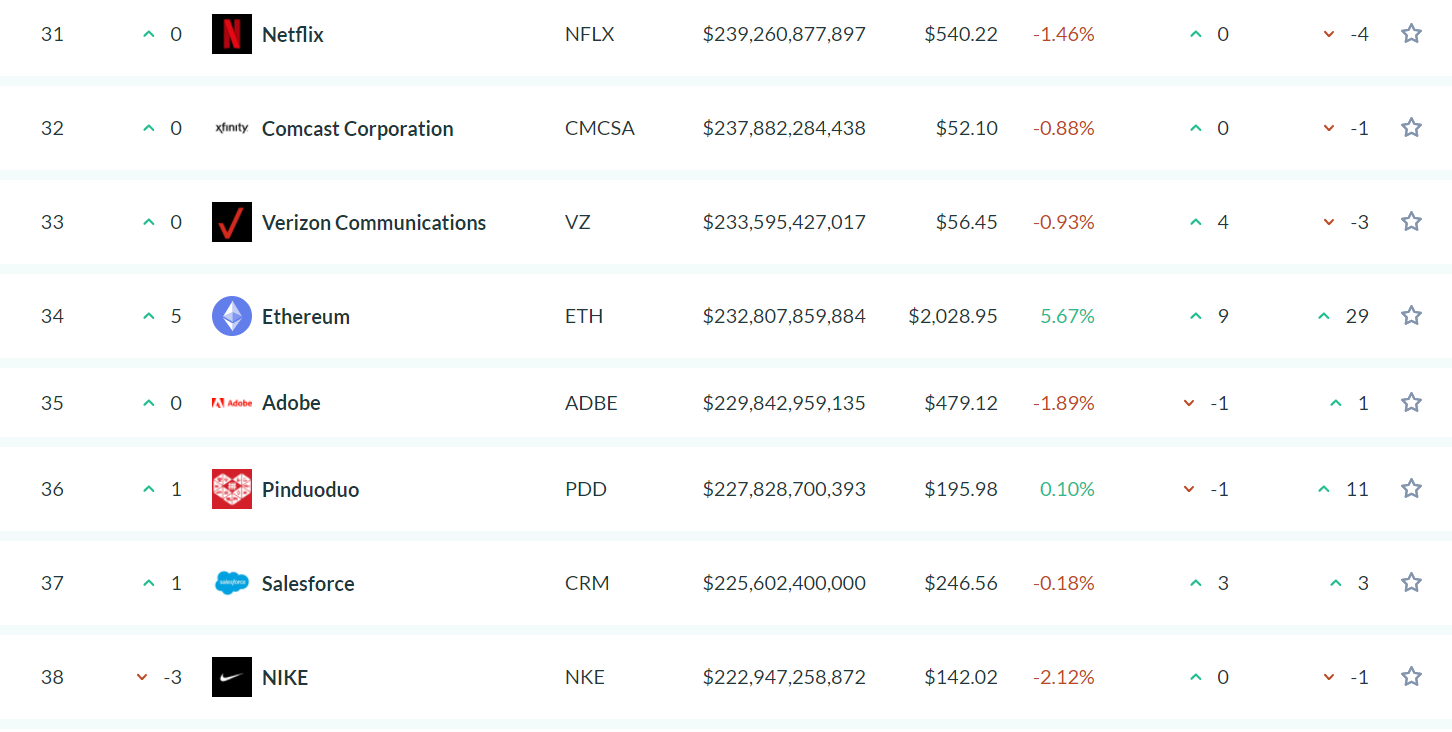The image size is (1452, 732).
Task: Open the Verizon Communications company page
Action: [x=373, y=223]
